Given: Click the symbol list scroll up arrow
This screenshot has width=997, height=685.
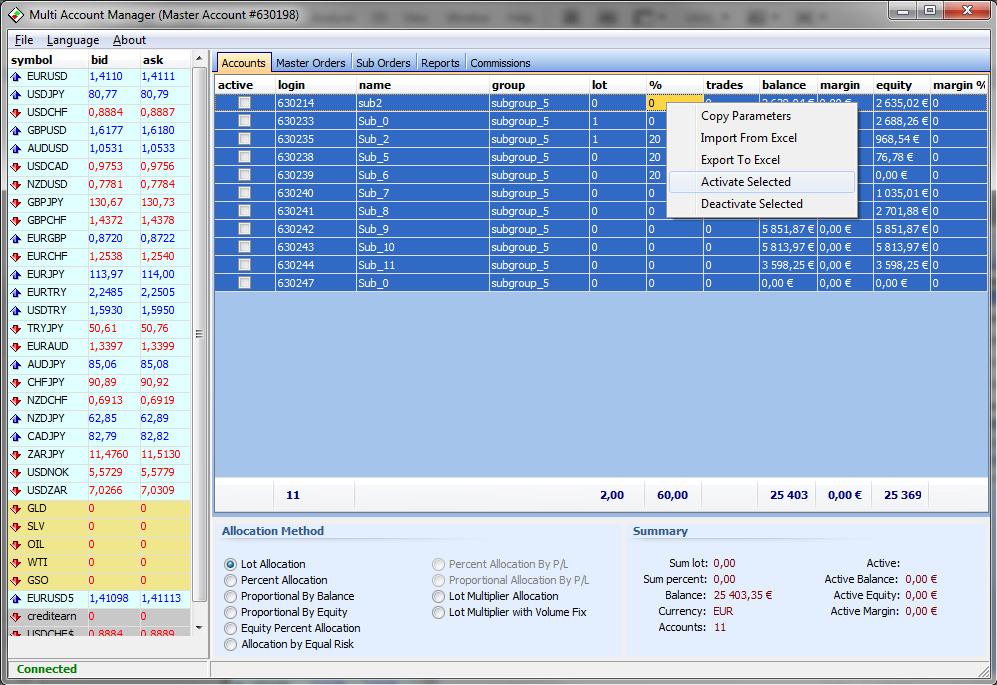Looking at the screenshot, I should coord(199,59).
